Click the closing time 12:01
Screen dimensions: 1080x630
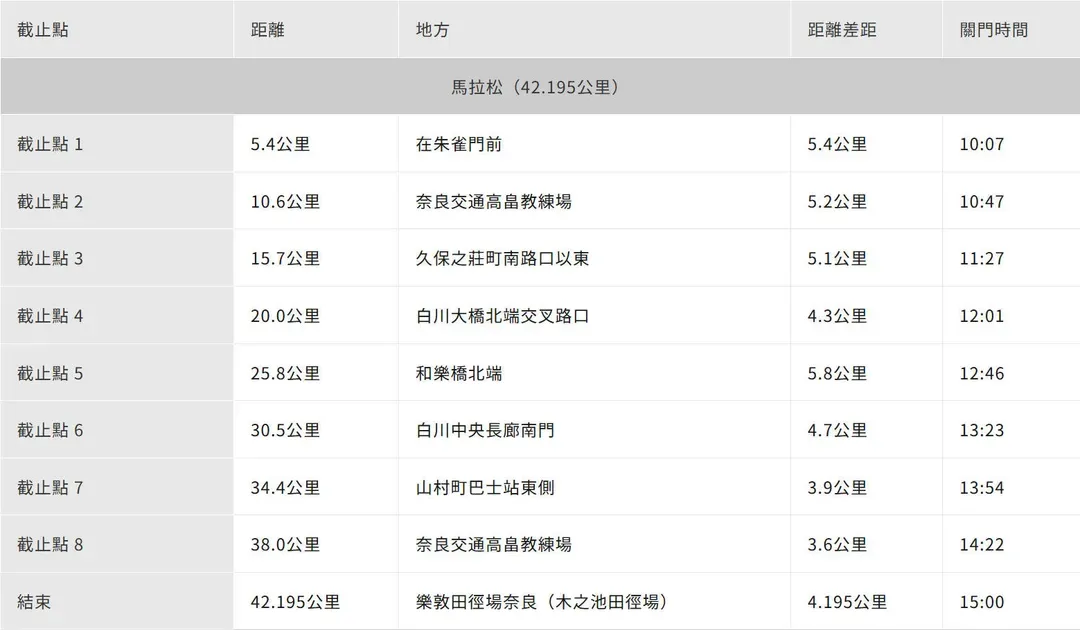coord(982,315)
